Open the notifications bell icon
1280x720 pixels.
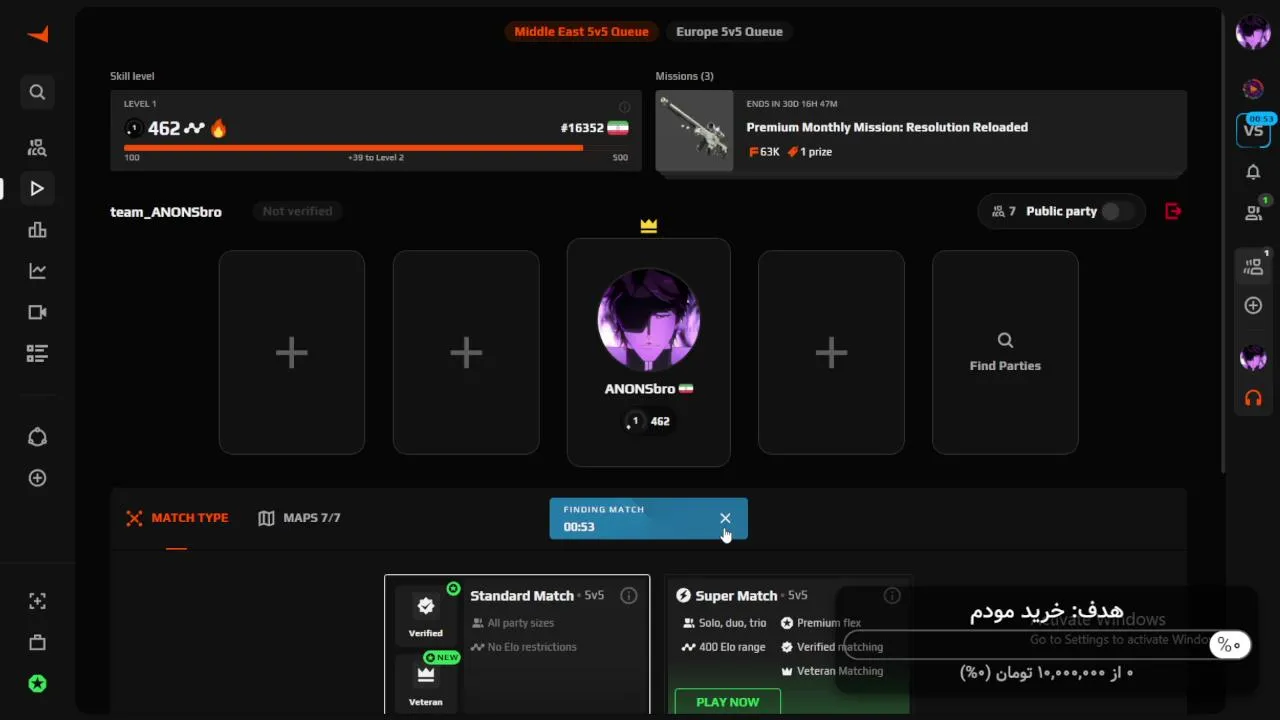click(x=1253, y=172)
